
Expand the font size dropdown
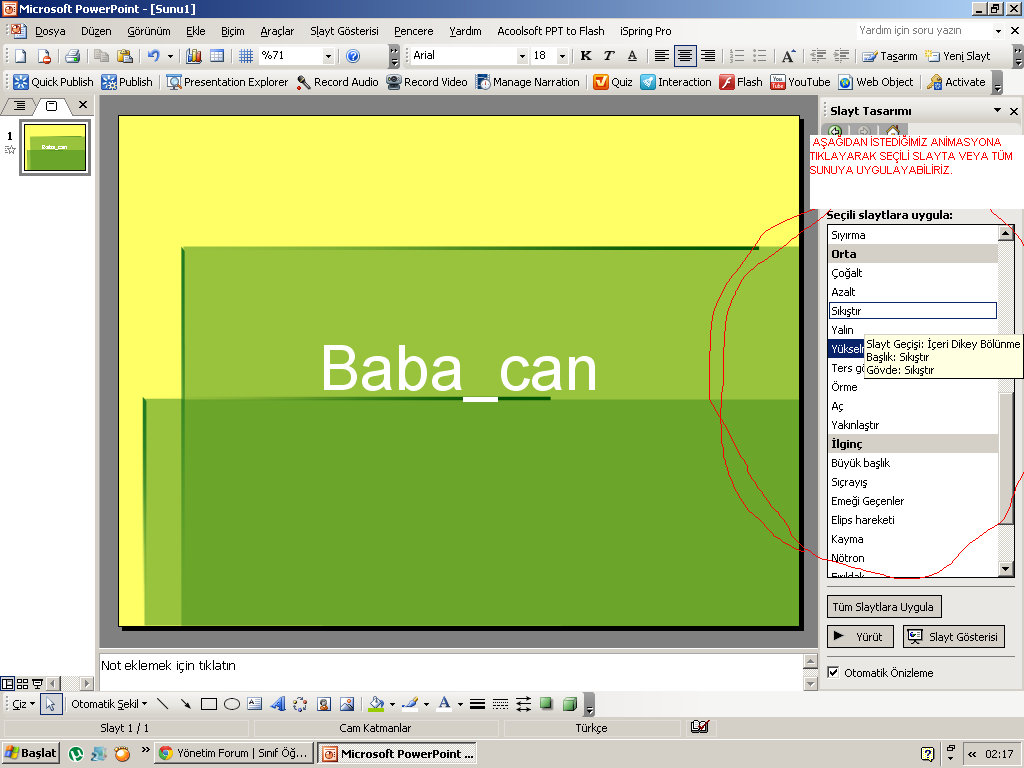coord(562,56)
